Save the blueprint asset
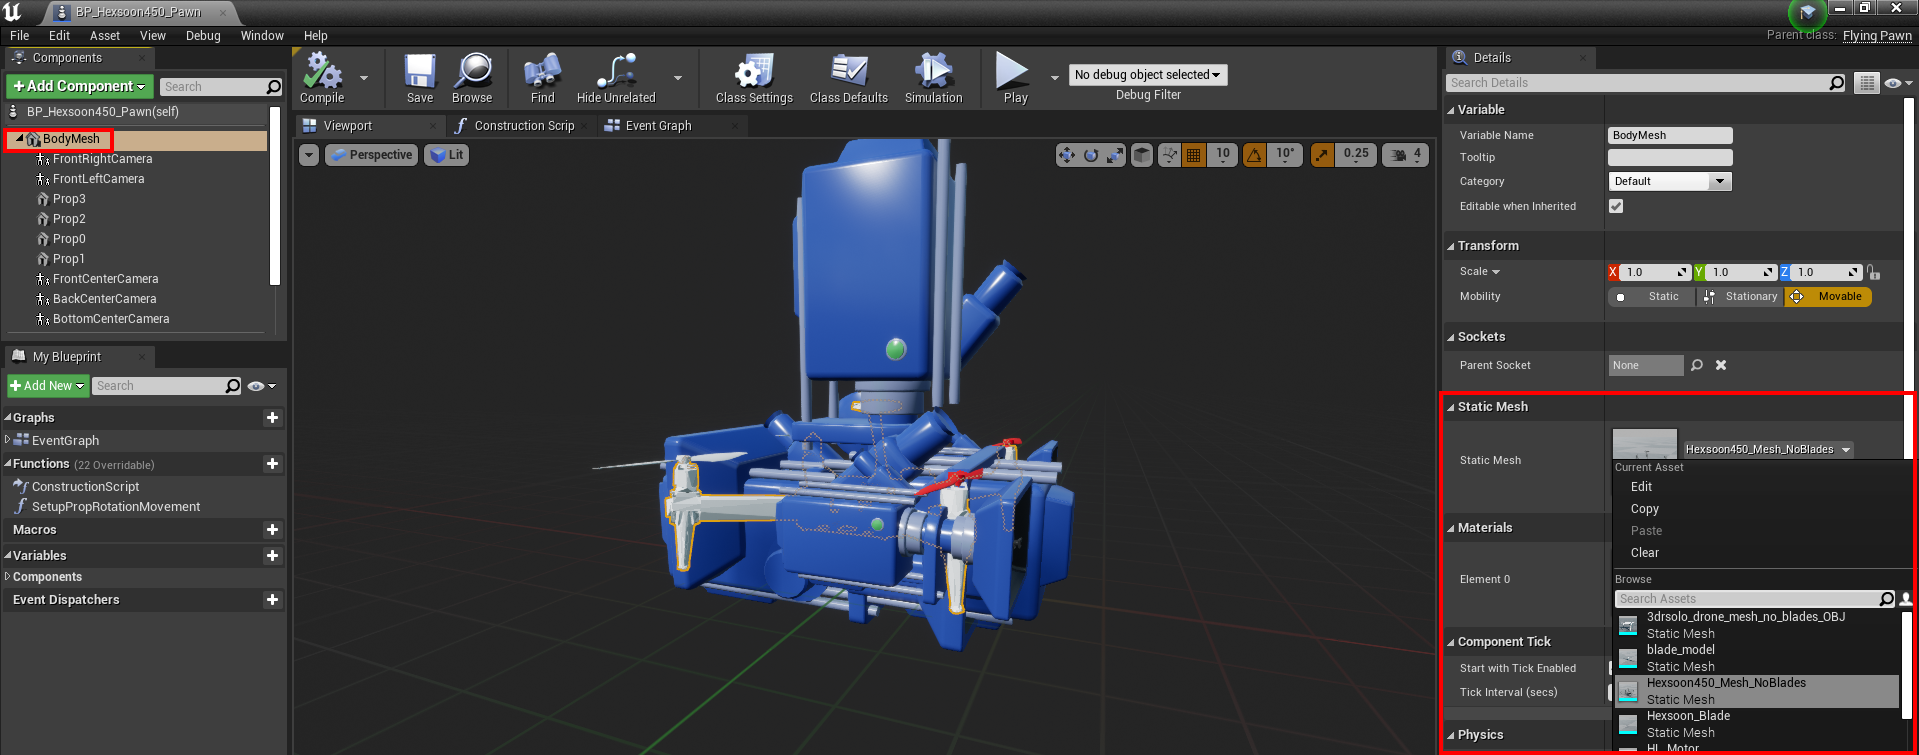This screenshot has width=1919, height=755. [420, 78]
